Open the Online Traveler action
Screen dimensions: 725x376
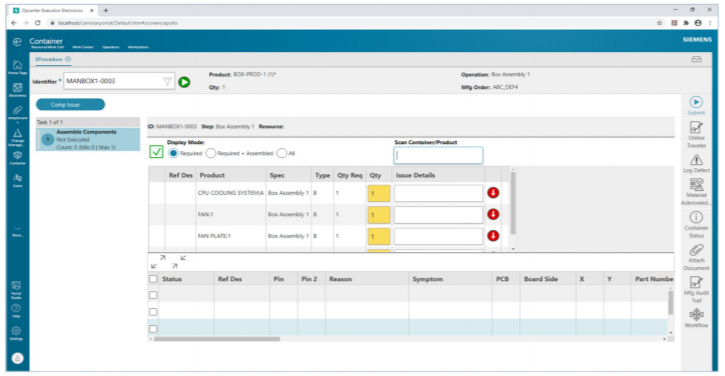tap(696, 127)
